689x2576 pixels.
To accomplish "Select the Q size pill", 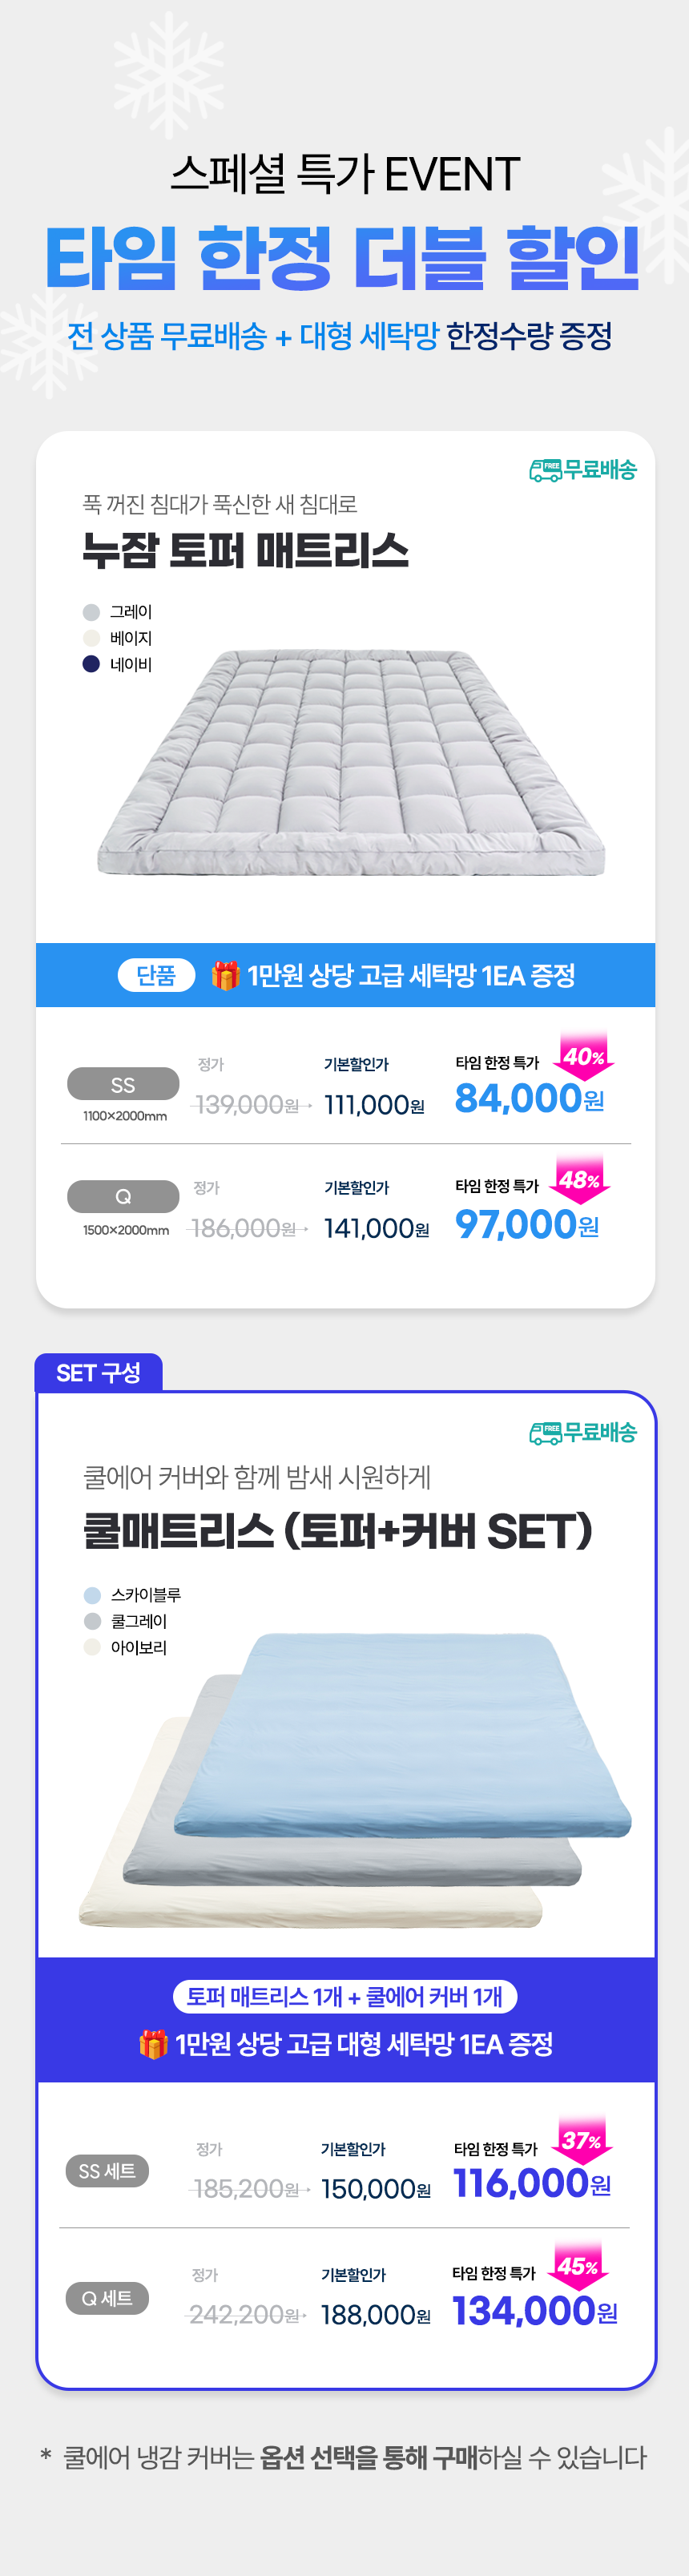I will [x=123, y=1196].
